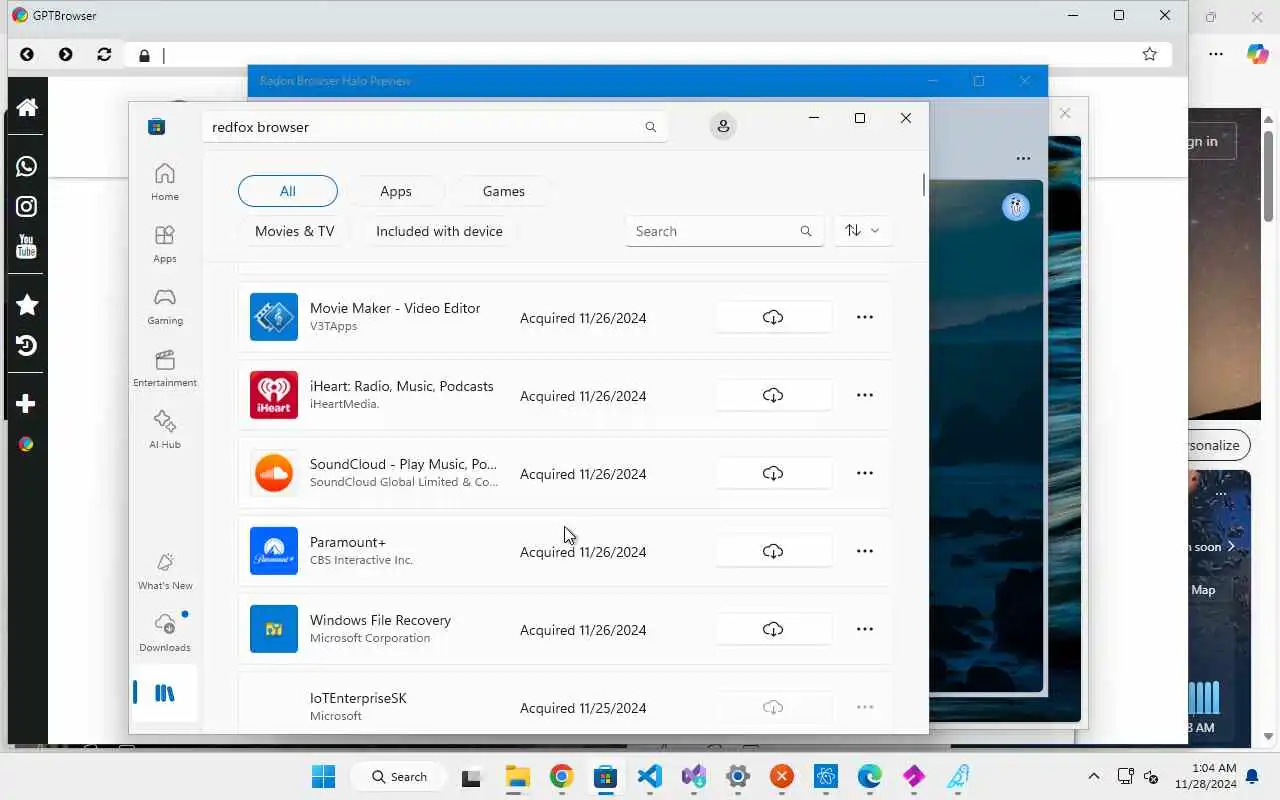Open Store user profile icon

click(723, 126)
